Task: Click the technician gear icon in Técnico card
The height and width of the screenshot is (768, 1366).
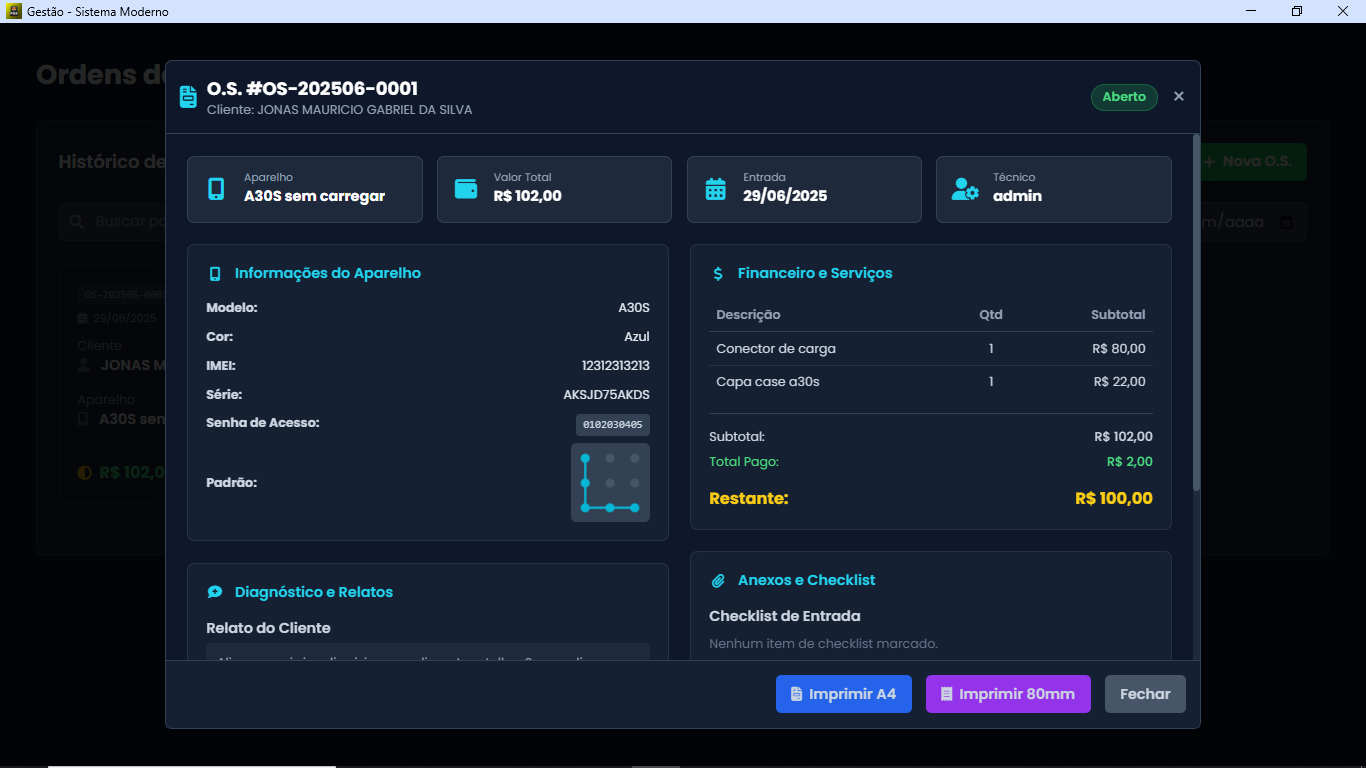Action: click(x=965, y=189)
